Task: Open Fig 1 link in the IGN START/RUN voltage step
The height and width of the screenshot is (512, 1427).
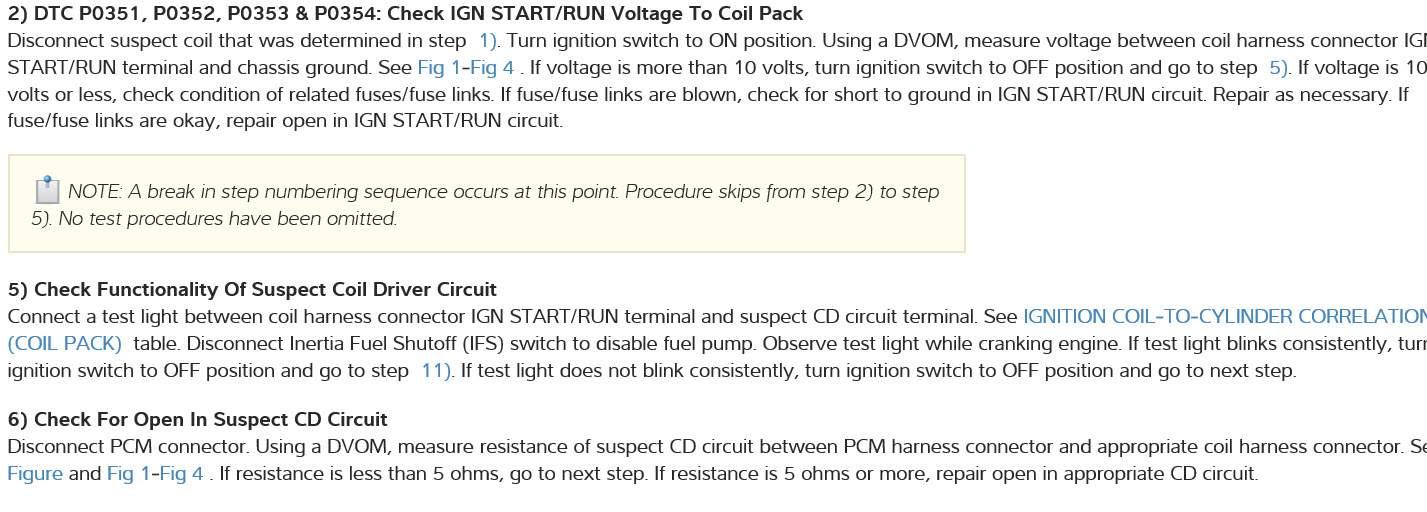Action: click(x=441, y=68)
